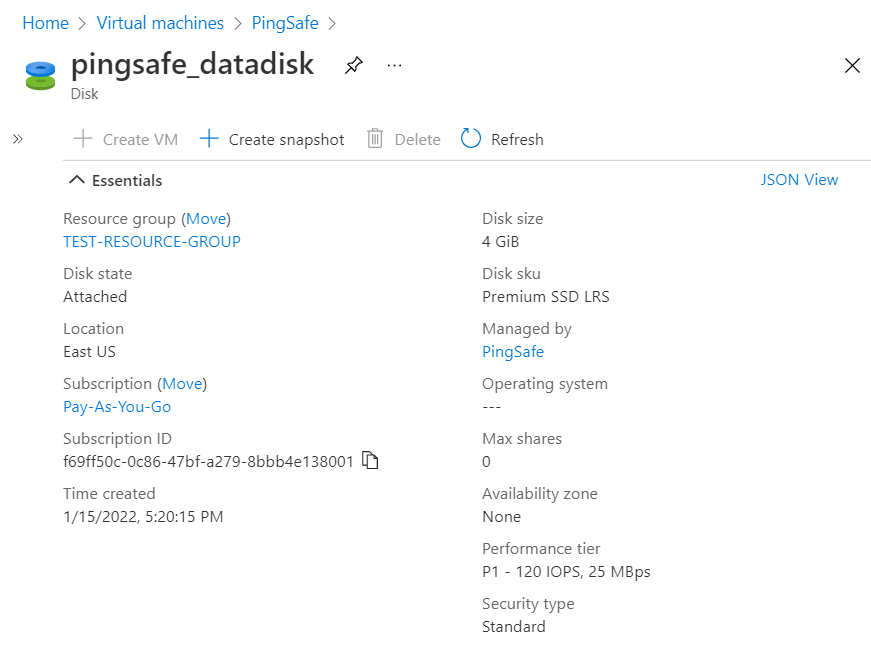The width and height of the screenshot is (871, 657).
Task: Click the Create snapshot button
Action: [x=272, y=139]
